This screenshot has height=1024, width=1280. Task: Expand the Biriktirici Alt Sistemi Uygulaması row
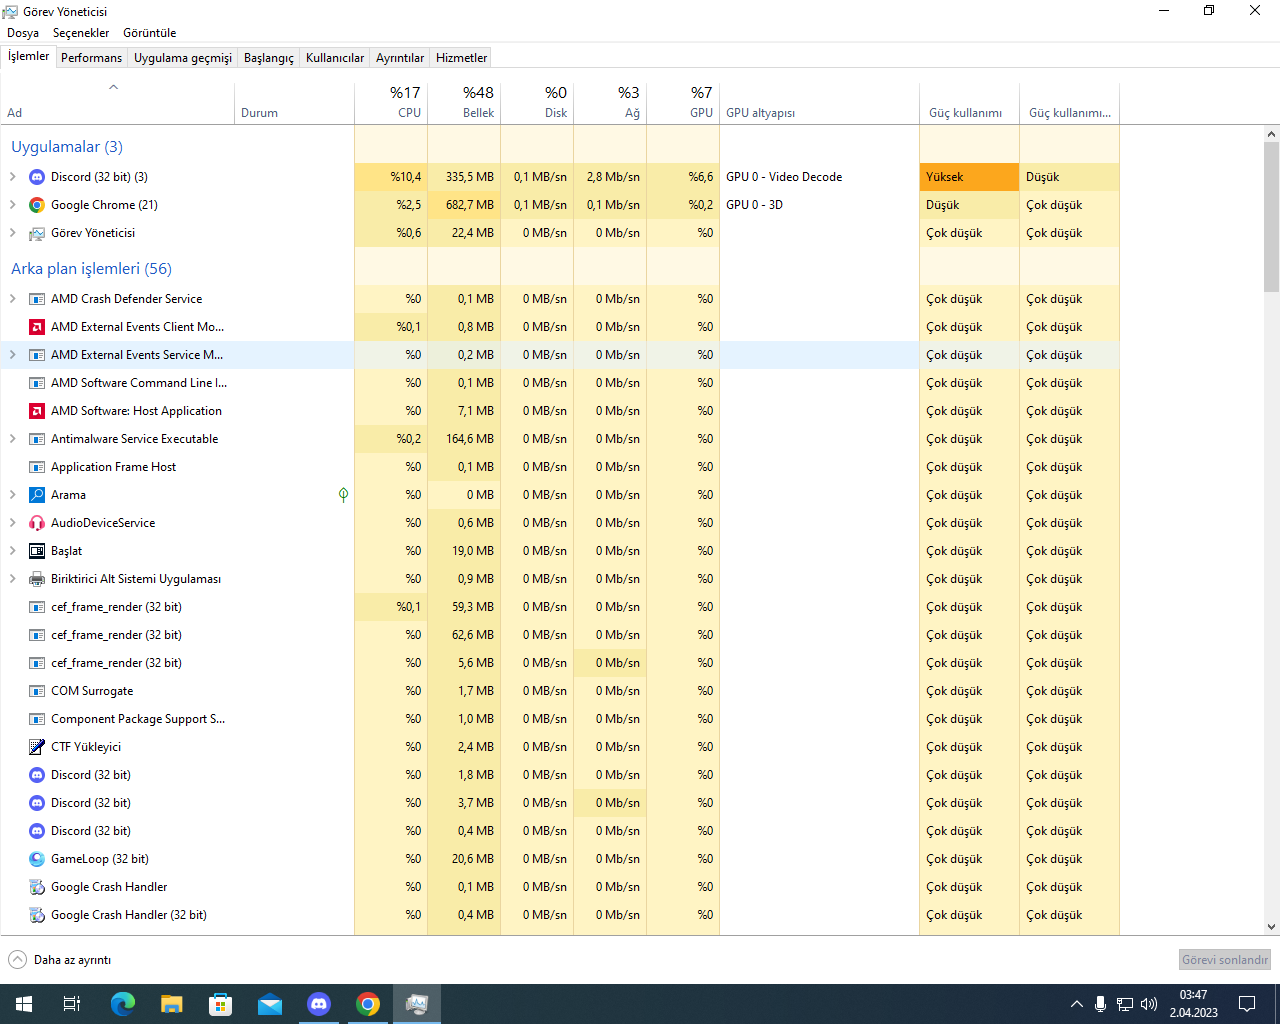point(12,579)
